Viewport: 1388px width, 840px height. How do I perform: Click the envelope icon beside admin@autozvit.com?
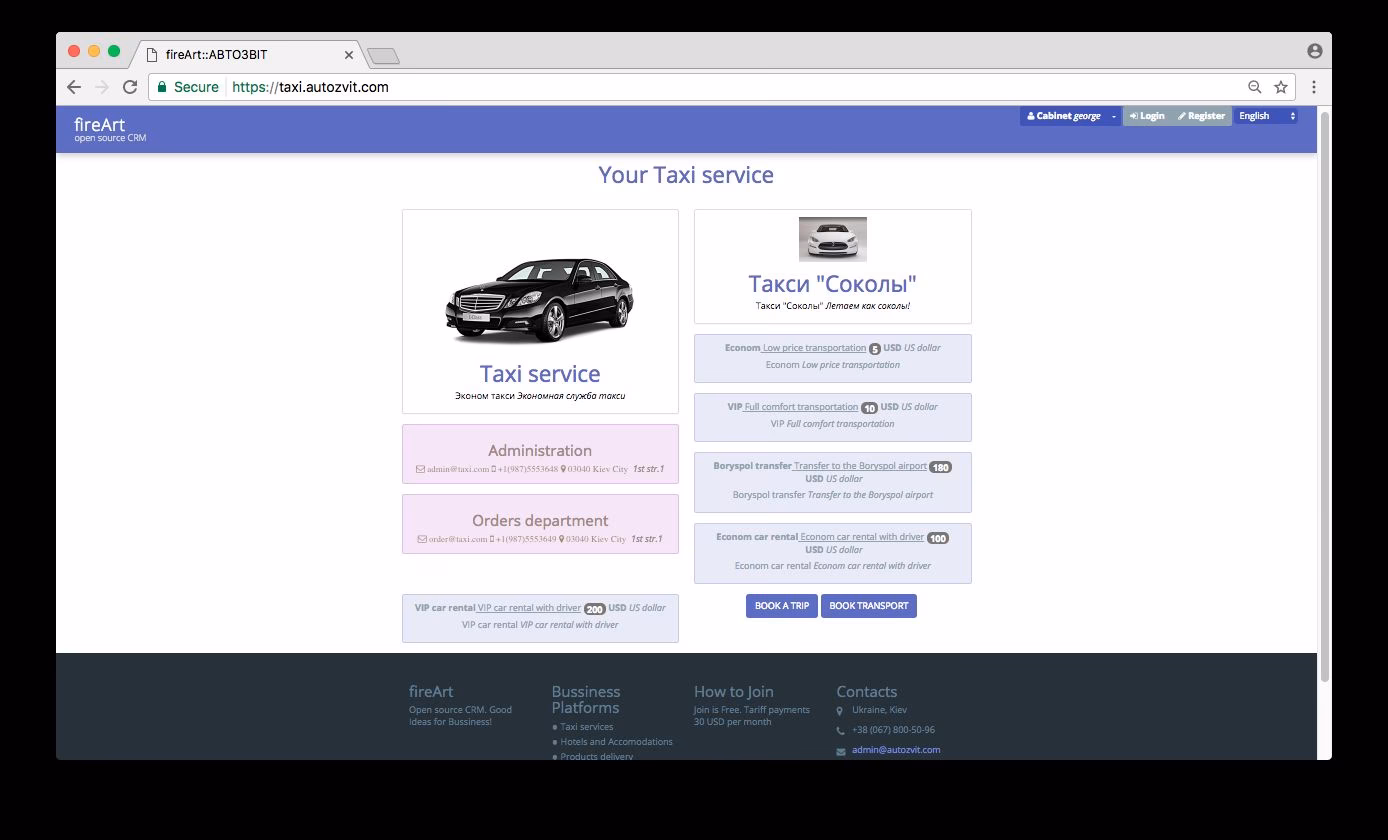(x=840, y=751)
